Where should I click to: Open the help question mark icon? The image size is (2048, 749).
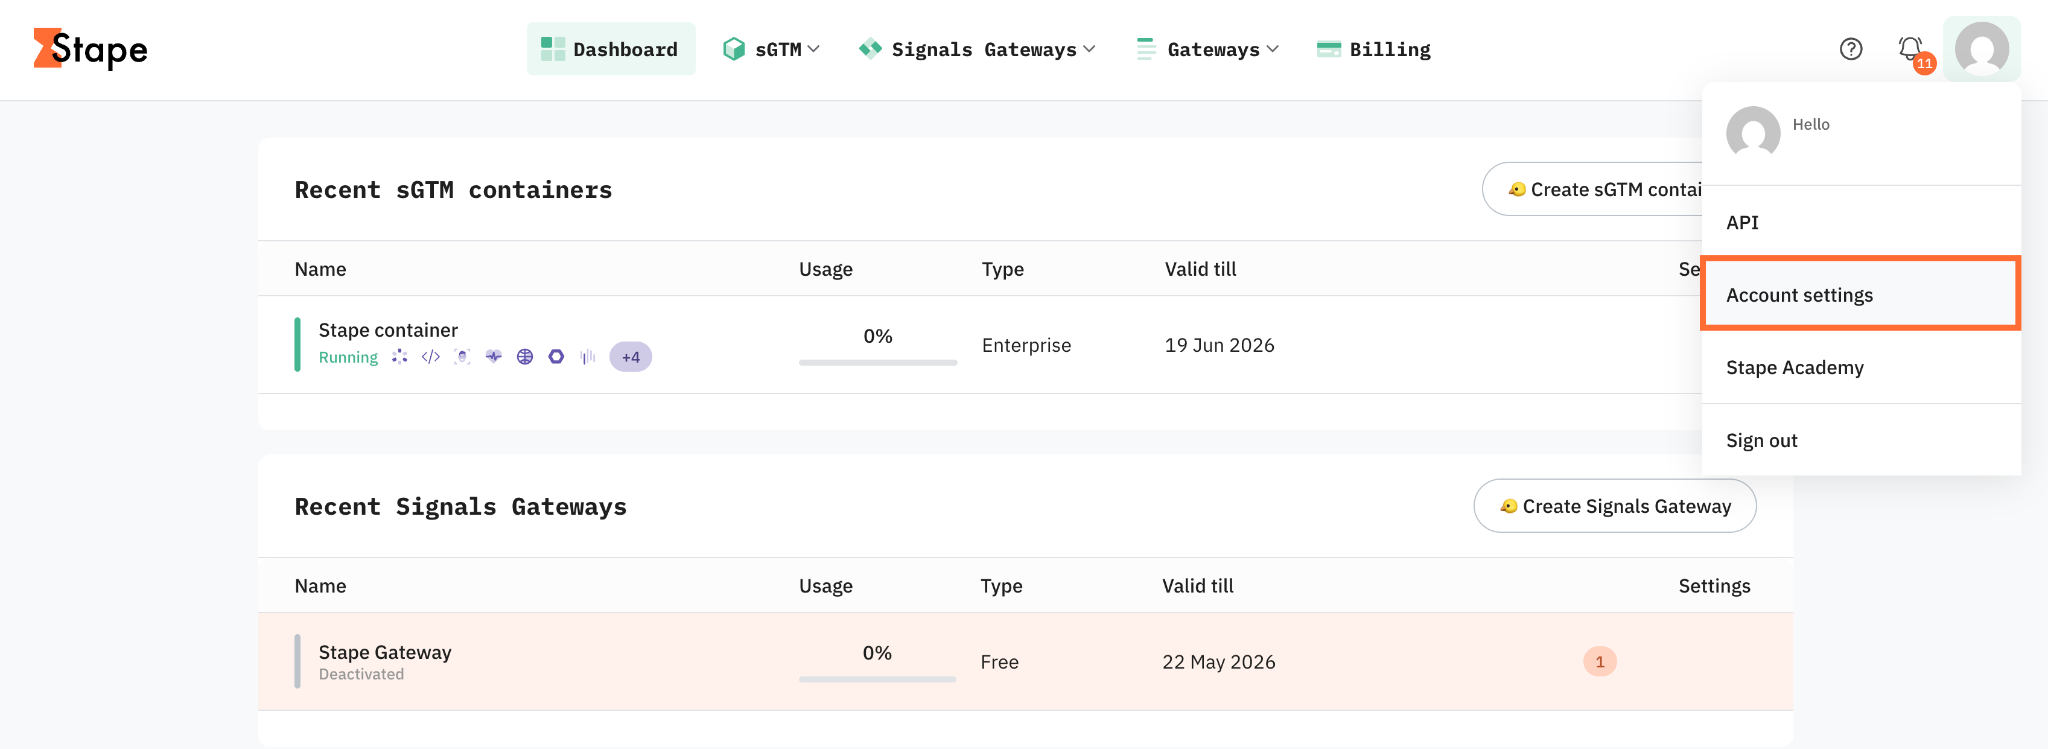click(x=1851, y=49)
